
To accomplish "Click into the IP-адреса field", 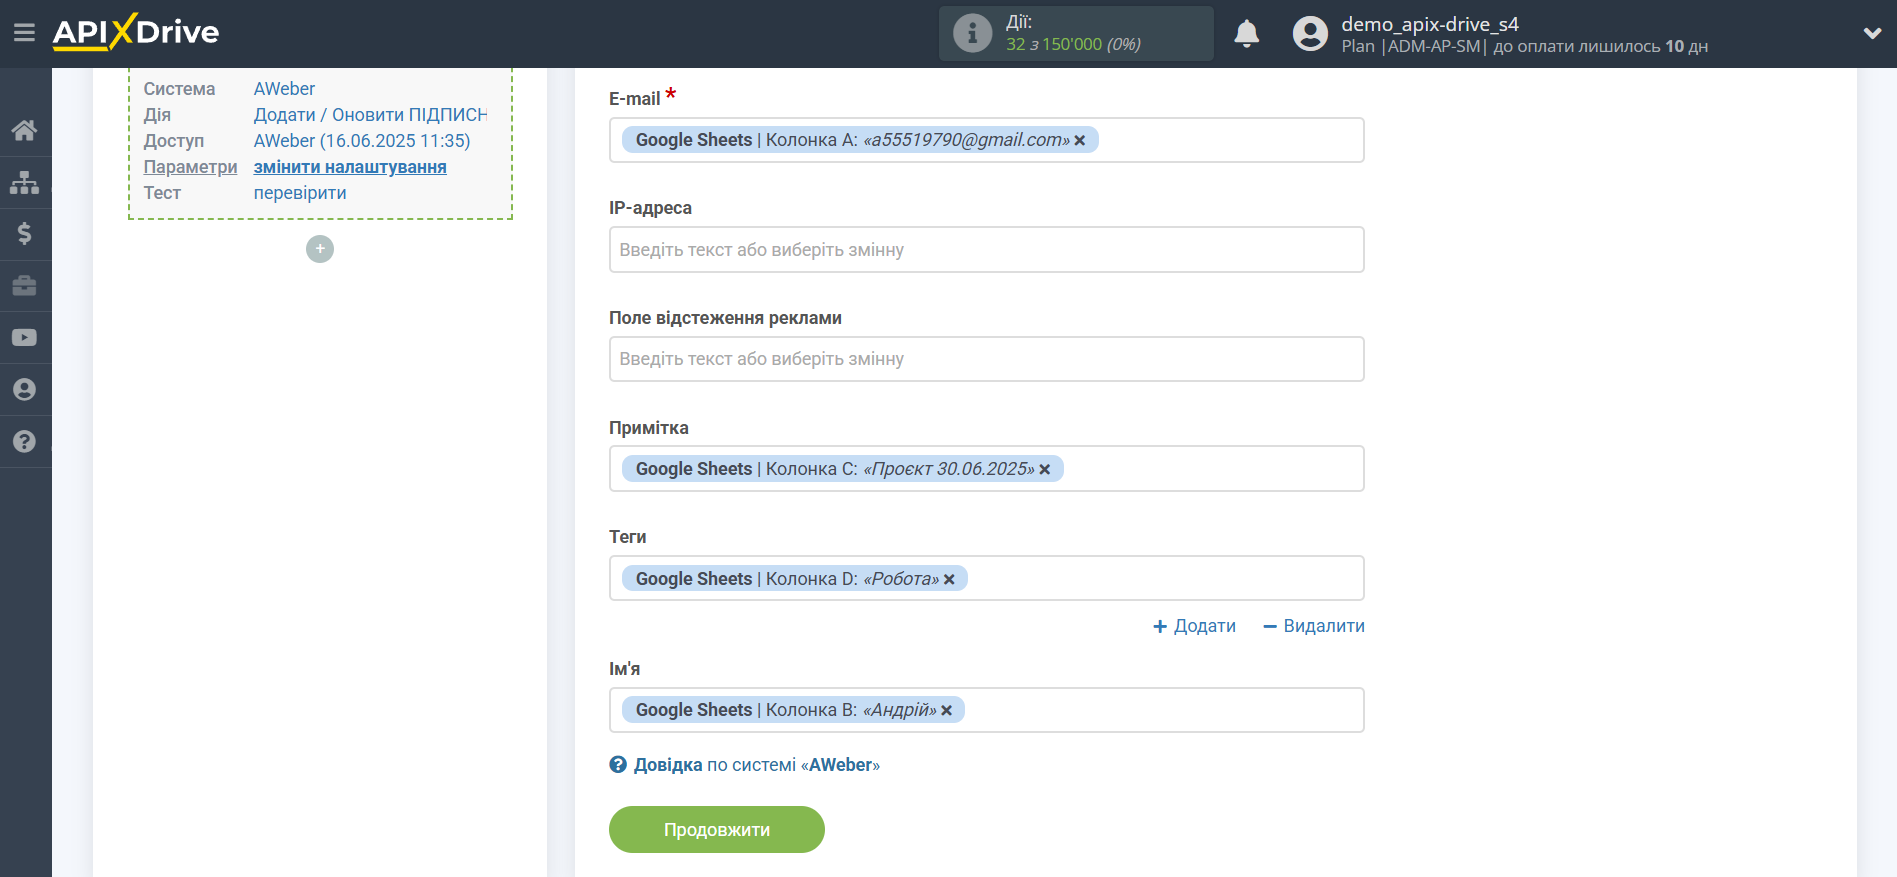I will tap(986, 250).
